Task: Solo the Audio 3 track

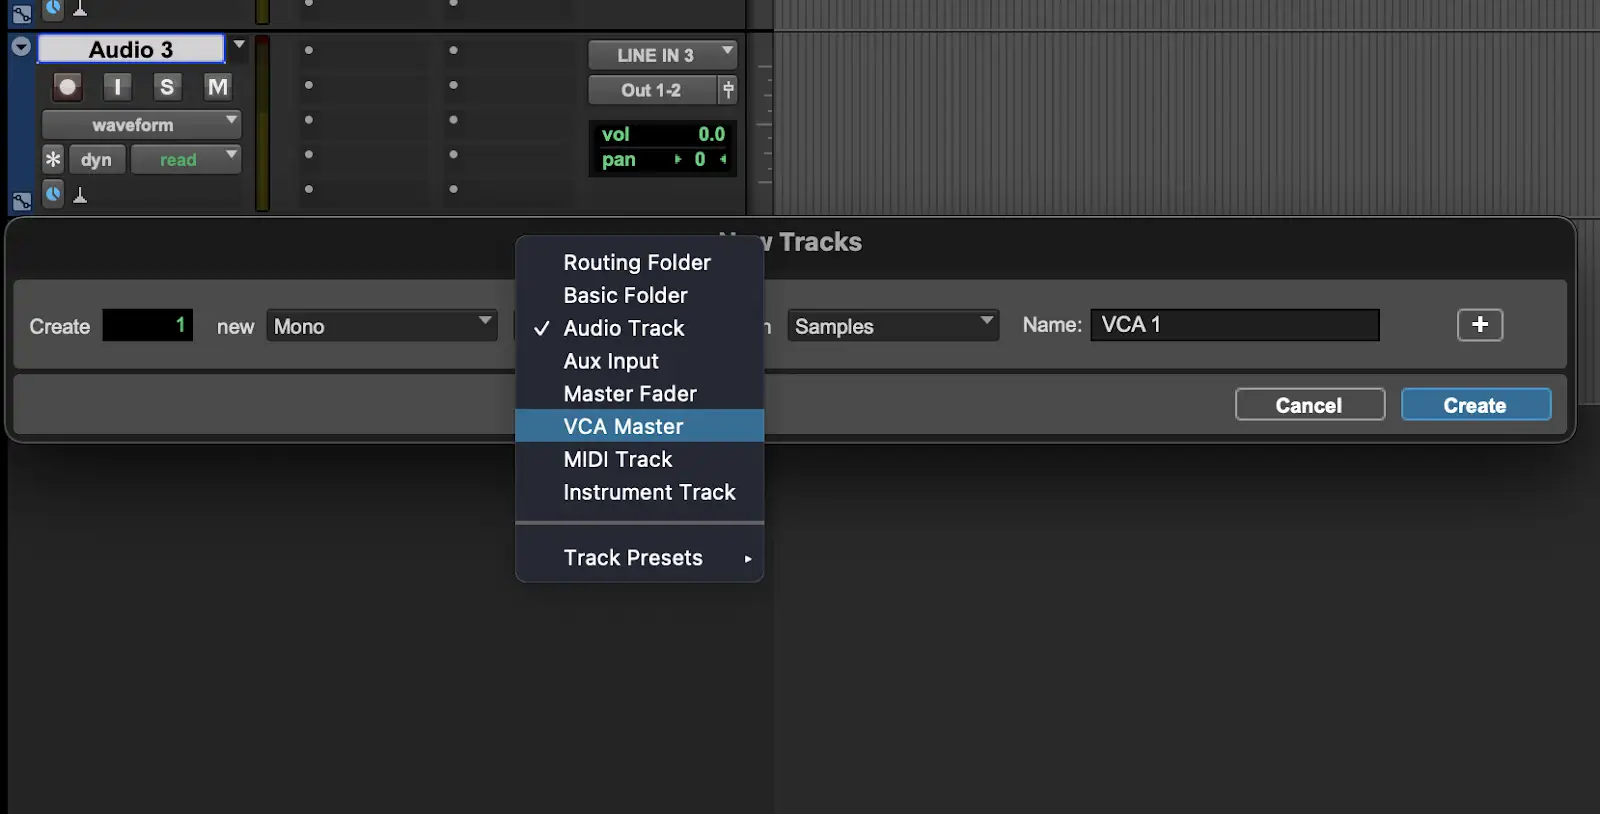Action: point(167,88)
